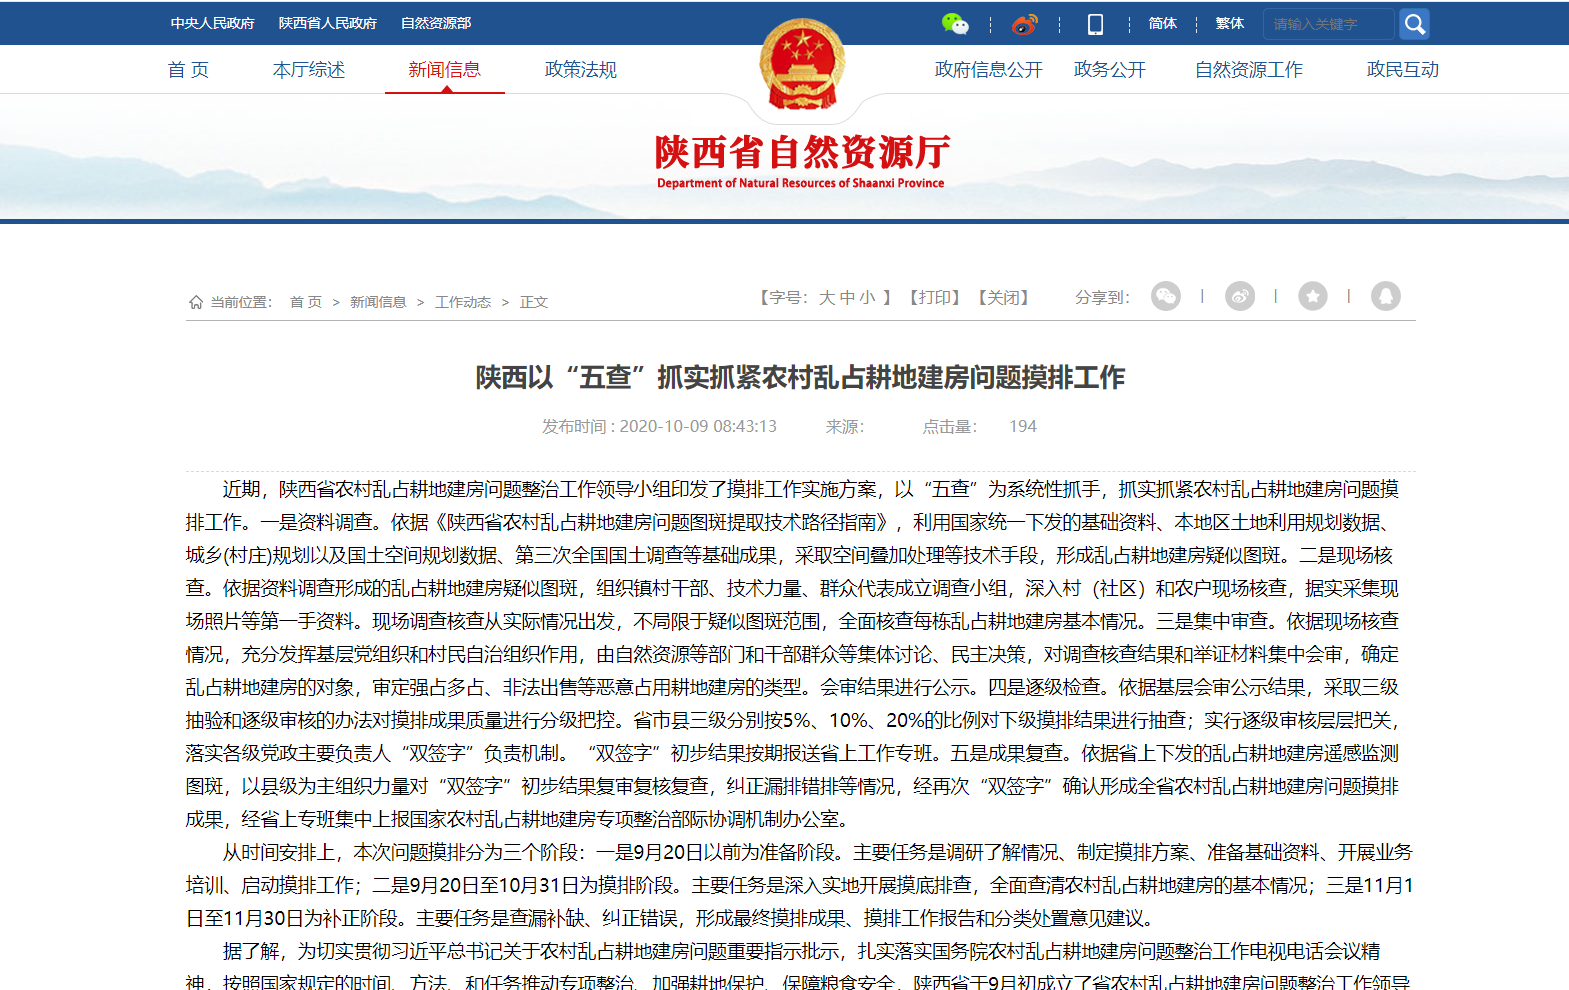Image resolution: width=1569 pixels, height=990 pixels.
Task: Open 政民互动 navigation item
Action: click(1403, 70)
